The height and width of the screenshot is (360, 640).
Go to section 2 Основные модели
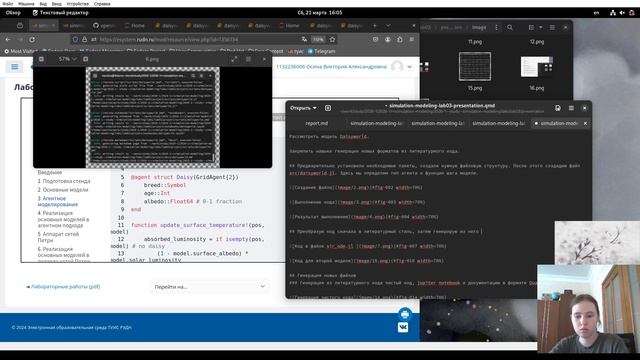click(x=63, y=190)
